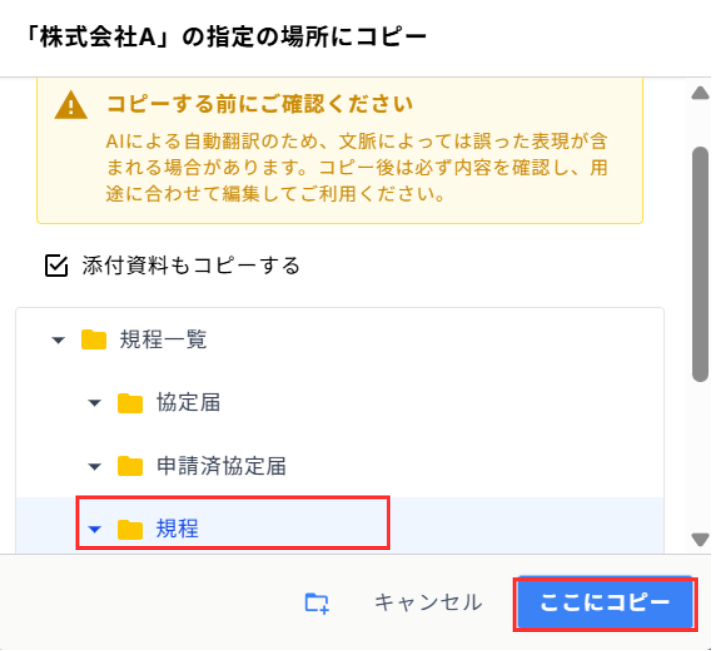Collapse the blue arrow next to 規程
Viewport: 712px width, 651px height.
(x=95, y=530)
